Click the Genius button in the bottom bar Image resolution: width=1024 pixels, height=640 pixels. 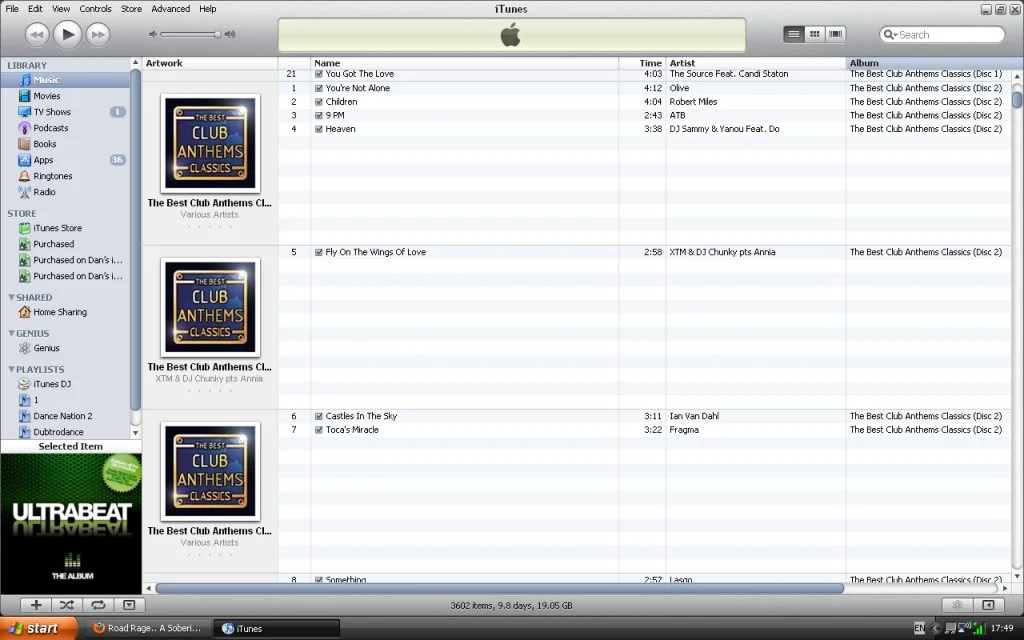coord(957,605)
